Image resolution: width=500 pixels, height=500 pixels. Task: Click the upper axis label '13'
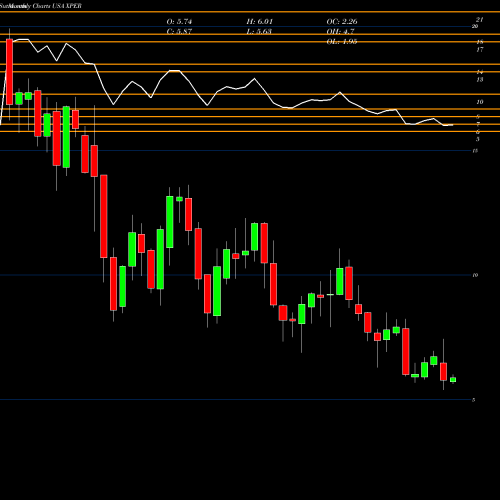tap(480, 80)
